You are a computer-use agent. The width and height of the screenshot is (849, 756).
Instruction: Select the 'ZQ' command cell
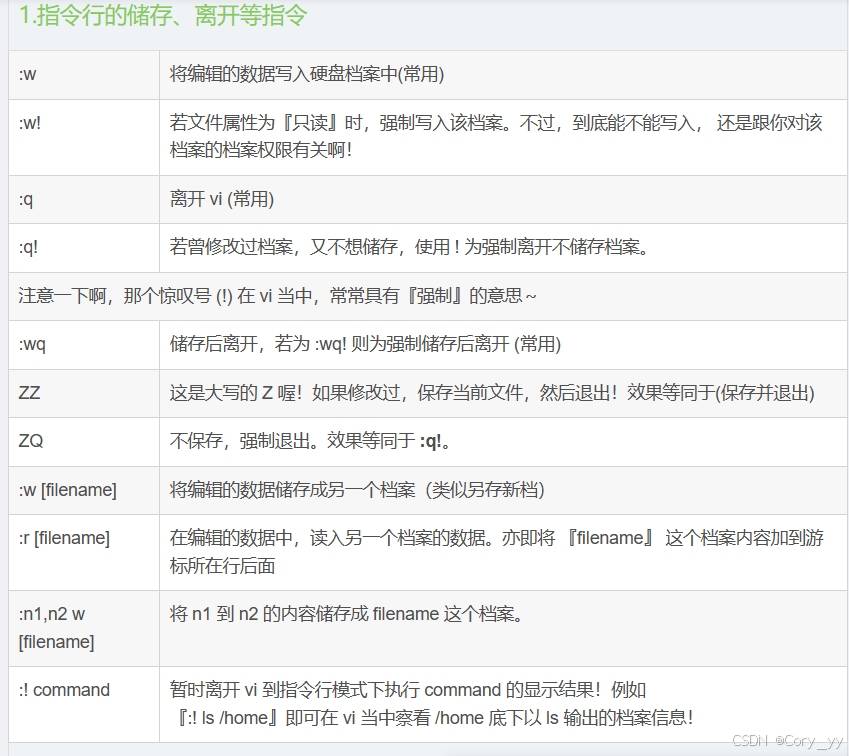84,441
